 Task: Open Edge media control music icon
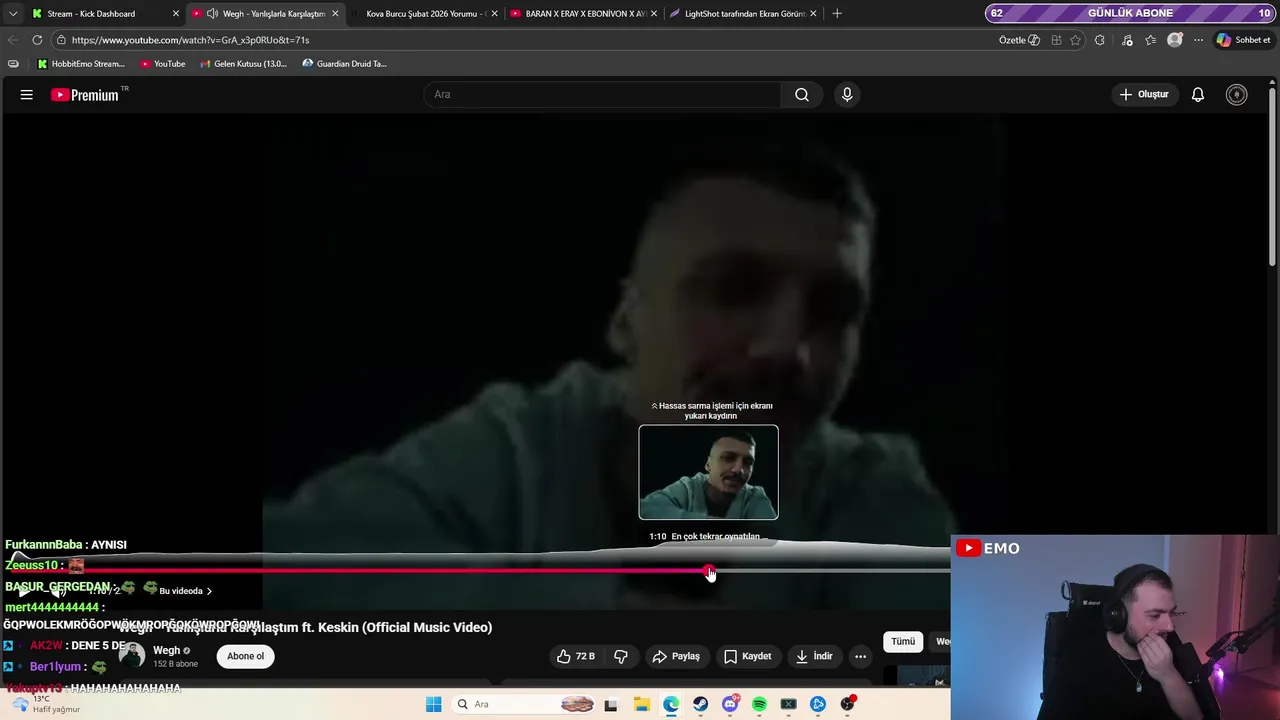(x=1127, y=40)
